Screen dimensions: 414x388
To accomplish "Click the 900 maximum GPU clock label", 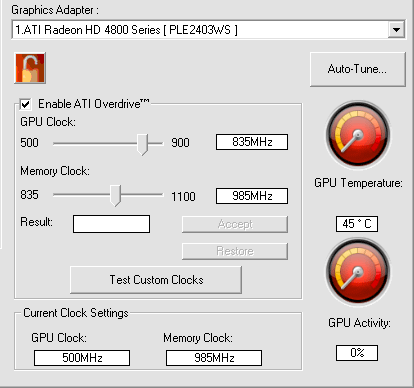I will [180, 143].
